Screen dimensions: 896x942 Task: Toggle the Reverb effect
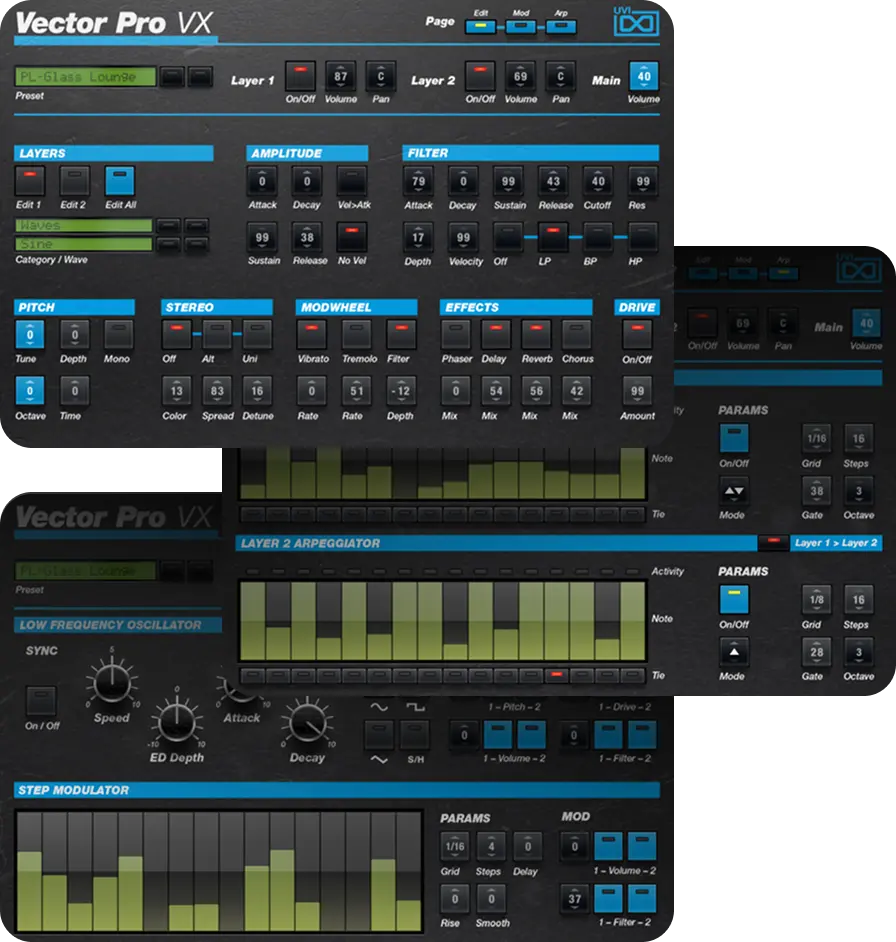536,335
